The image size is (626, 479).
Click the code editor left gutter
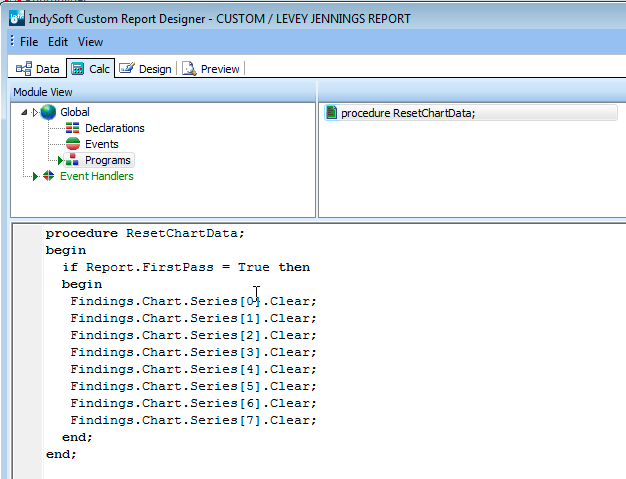coord(28,351)
